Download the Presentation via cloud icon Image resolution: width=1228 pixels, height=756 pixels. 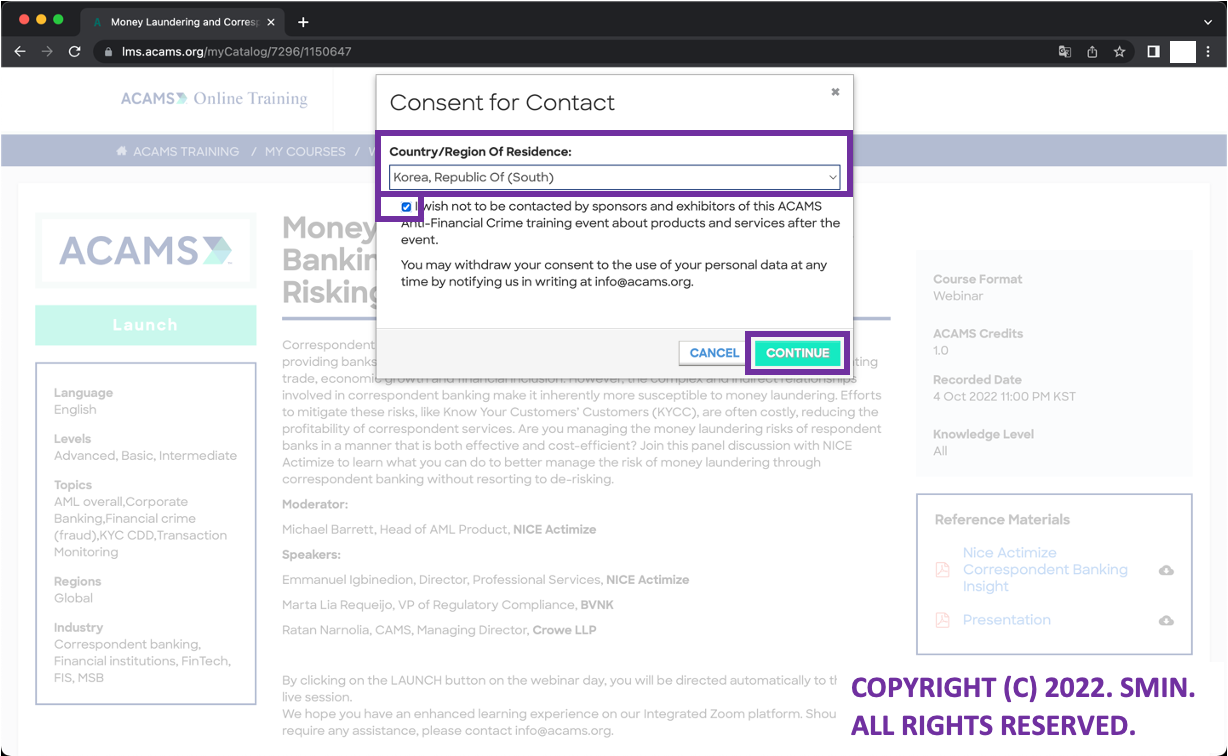pyautogui.click(x=1166, y=620)
